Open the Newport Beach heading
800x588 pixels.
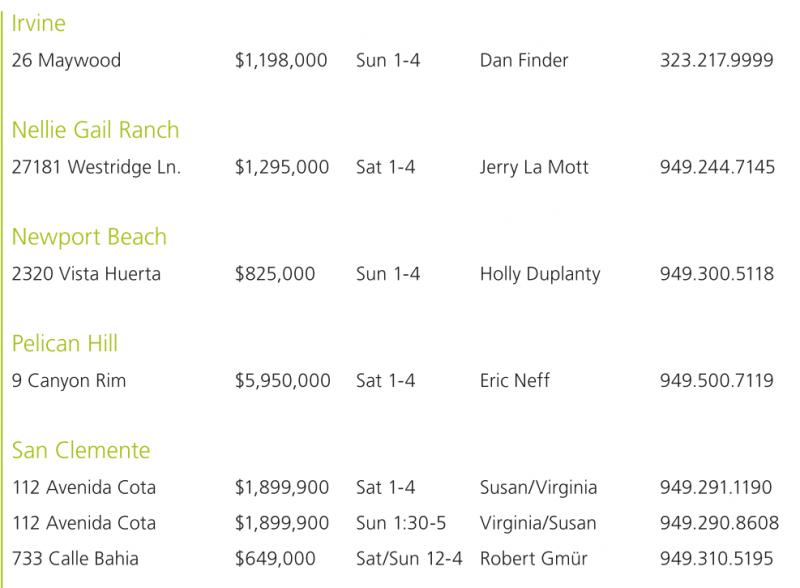coord(89,238)
